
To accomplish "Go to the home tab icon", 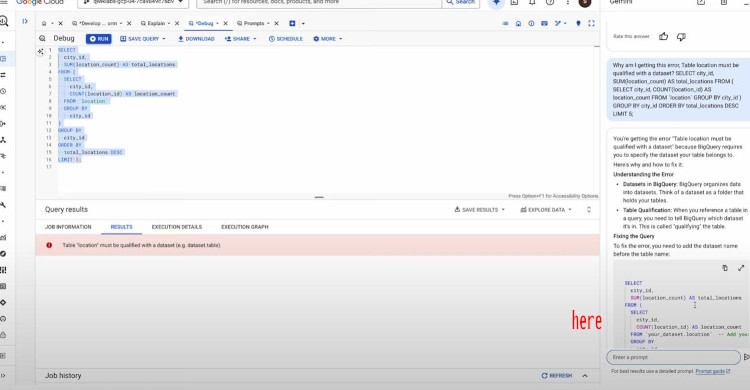I will tap(44, 23).
